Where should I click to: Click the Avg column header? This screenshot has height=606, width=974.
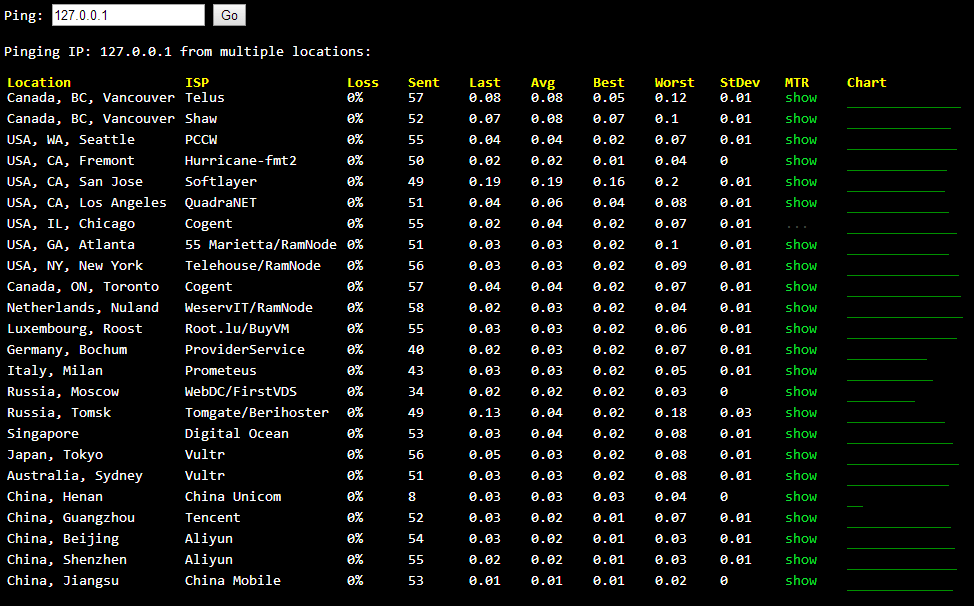[543, 83]
